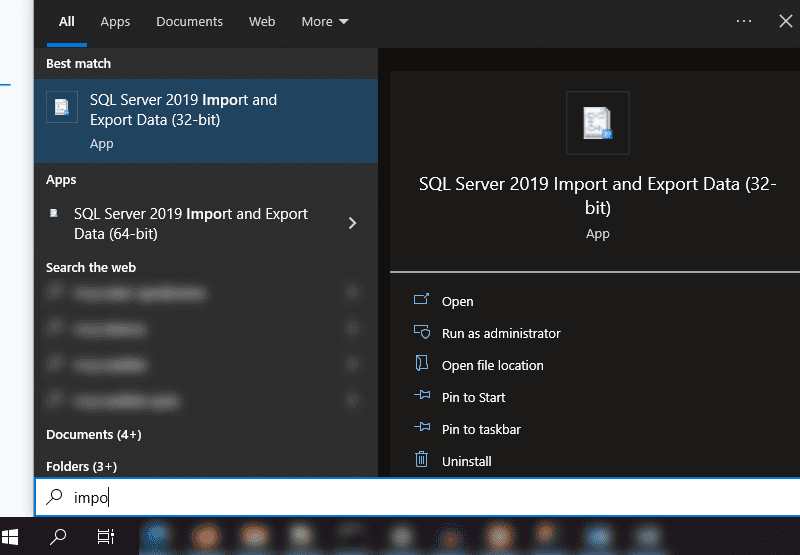Switch to the Web search tab

[262, 21]
